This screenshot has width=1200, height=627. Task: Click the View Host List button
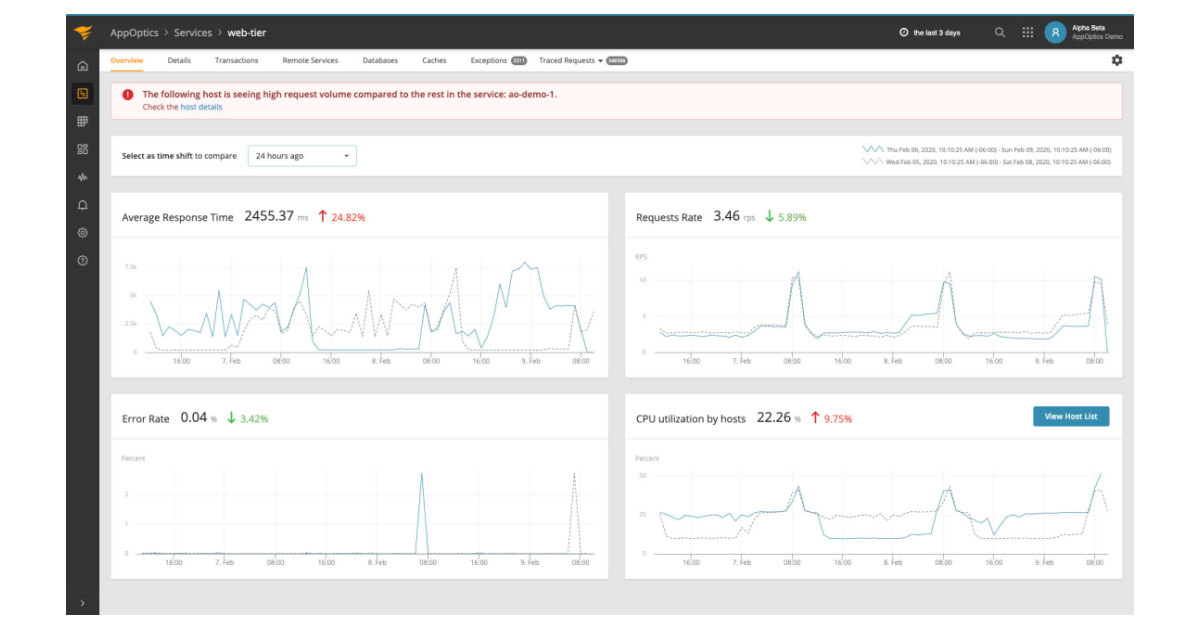(1070, 416)
